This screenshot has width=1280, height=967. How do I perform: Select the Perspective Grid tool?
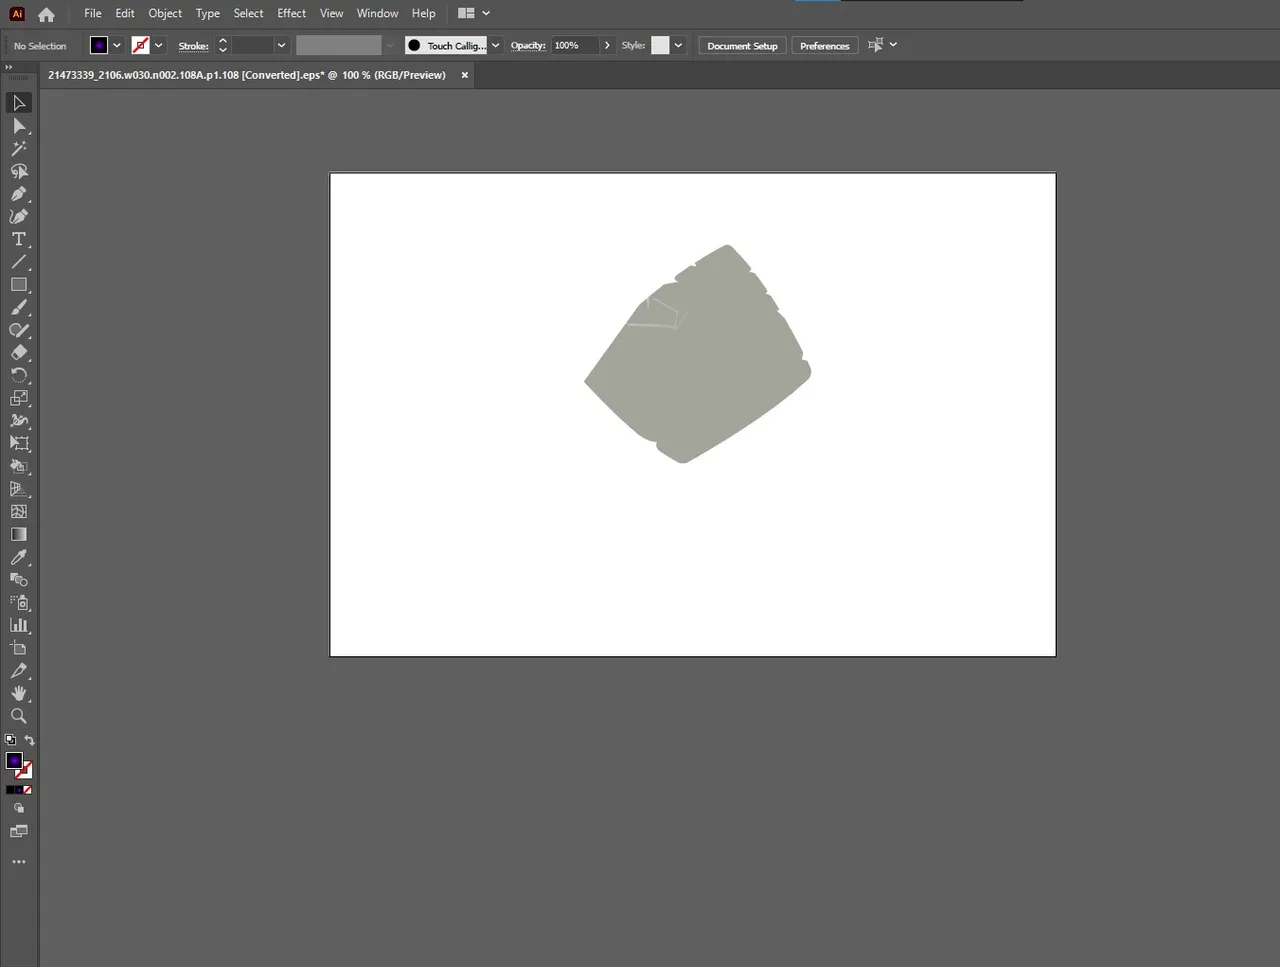pos(19,489)
